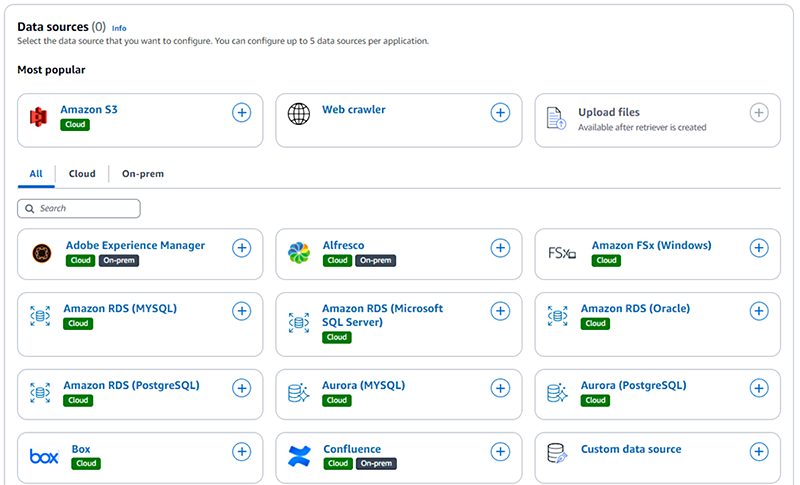Click the document upload icon

556,118
